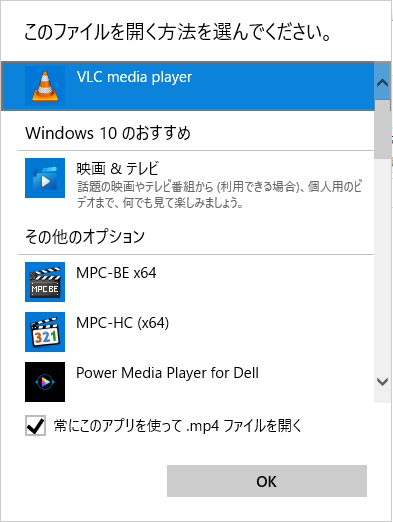Click Power Media Player for Dell text

coord(167,373)
